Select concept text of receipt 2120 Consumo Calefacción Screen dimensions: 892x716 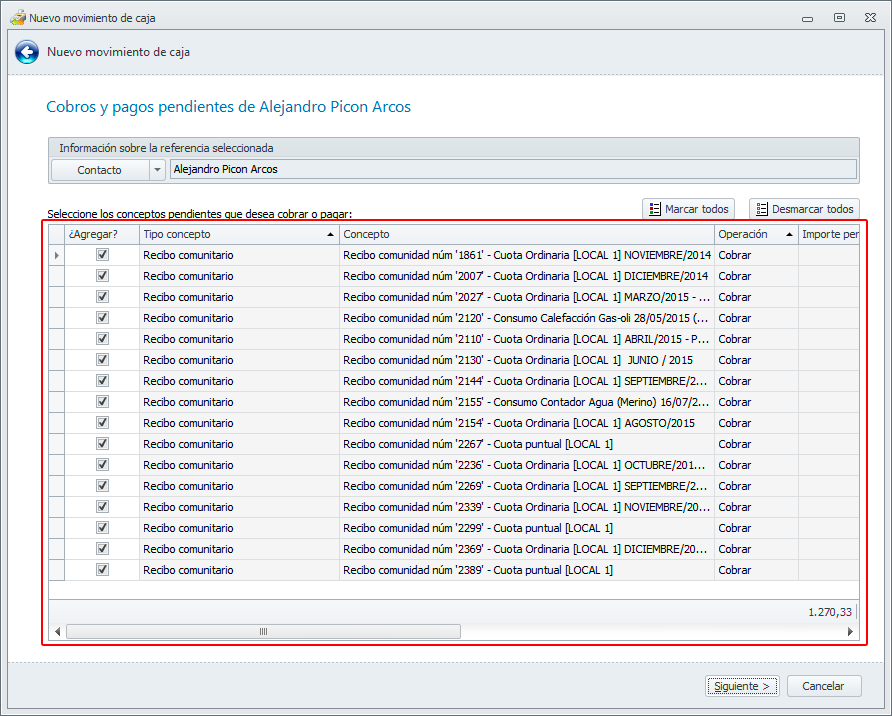526,318
